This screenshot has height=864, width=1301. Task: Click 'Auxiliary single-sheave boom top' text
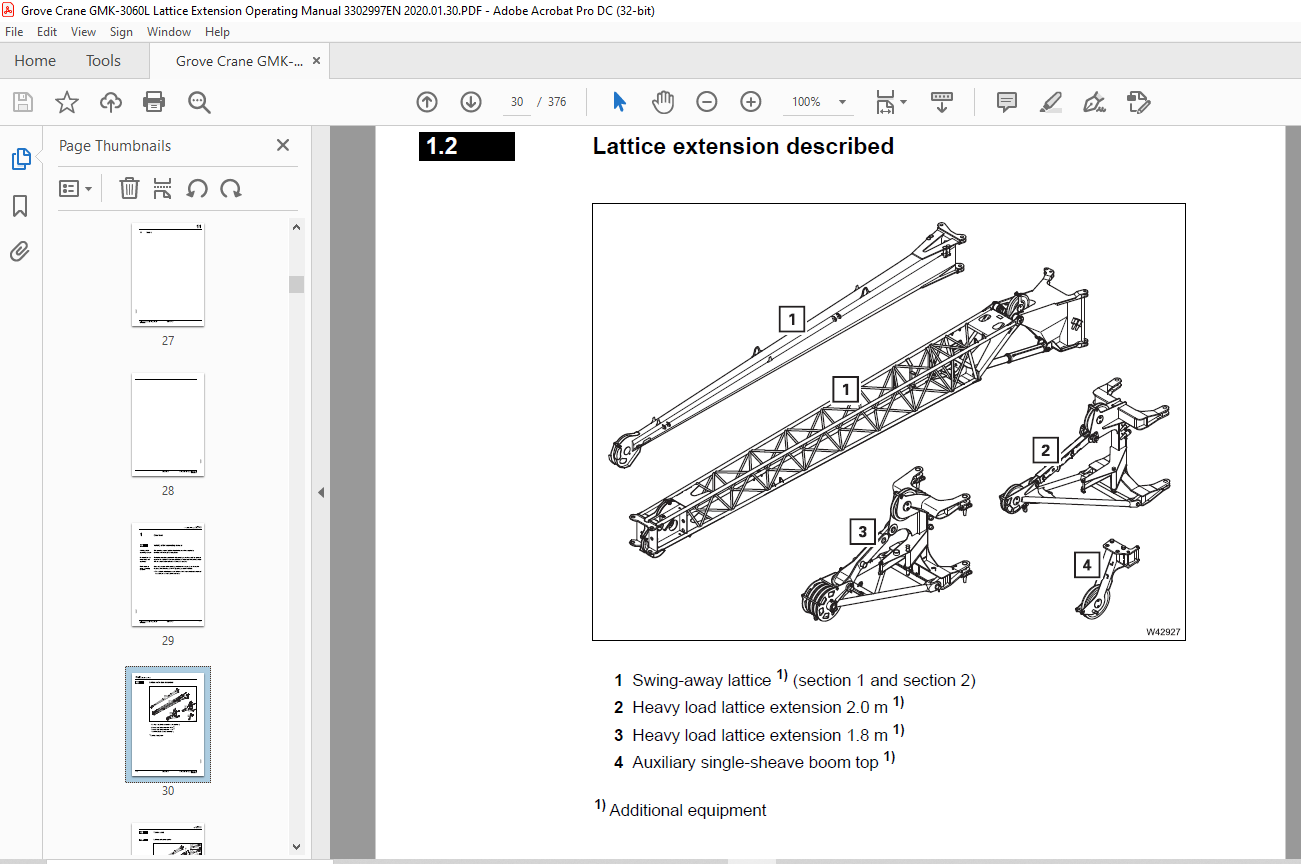tap(755, 762)
